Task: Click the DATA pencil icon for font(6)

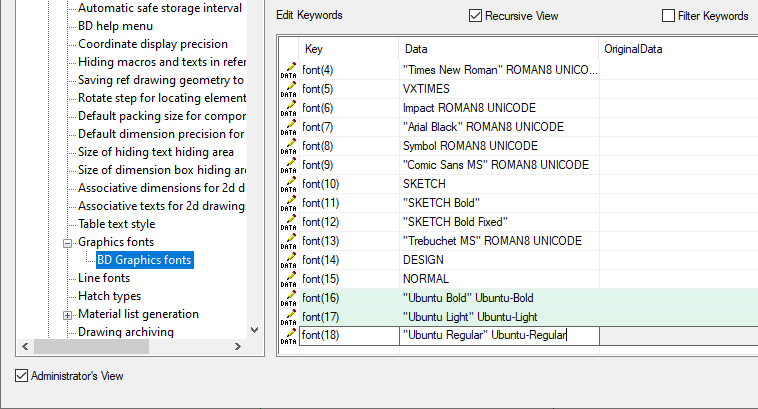Action: pyautogui.click(x=288, y=108)
